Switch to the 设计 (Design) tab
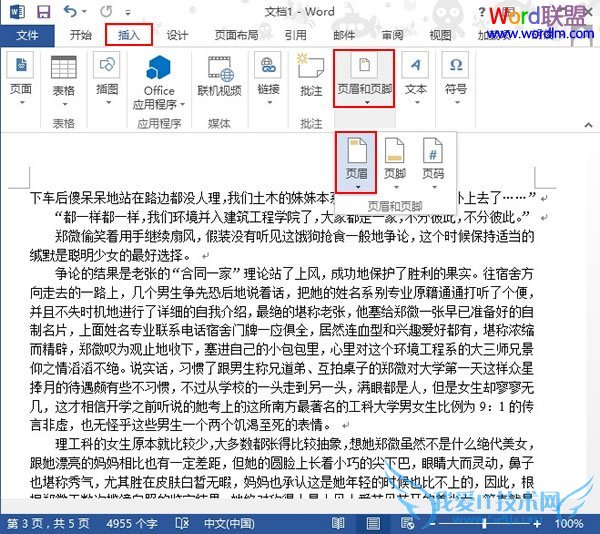This screenshot has height=534, width=600. point(177,35)
